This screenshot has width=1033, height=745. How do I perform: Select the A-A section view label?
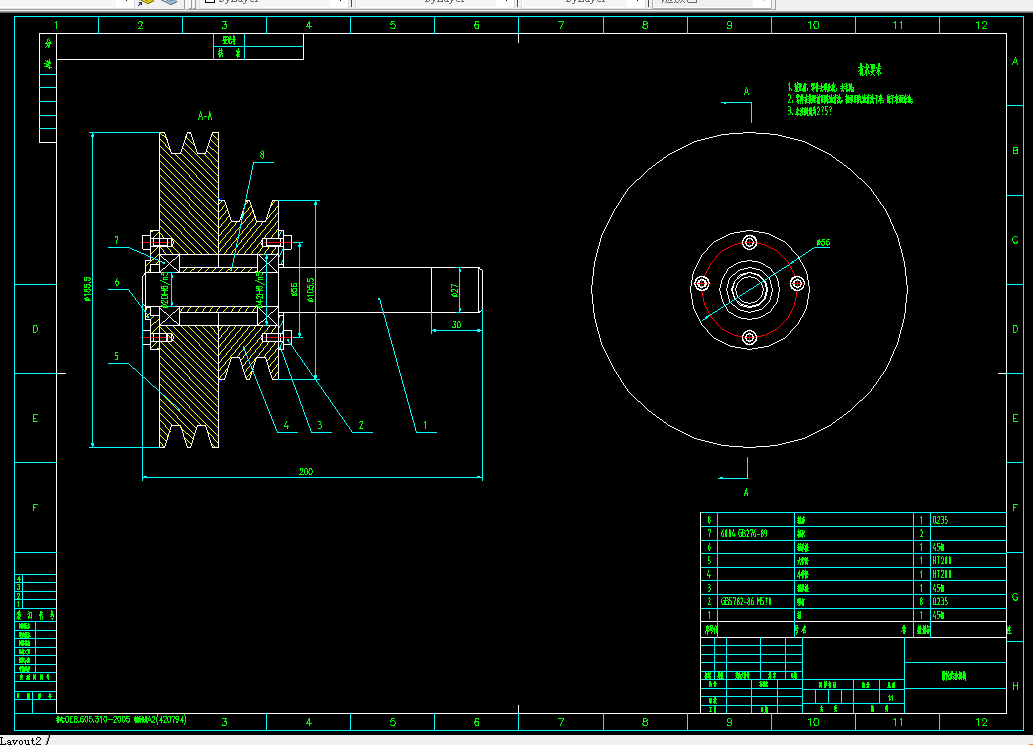(x=205, y=116)
